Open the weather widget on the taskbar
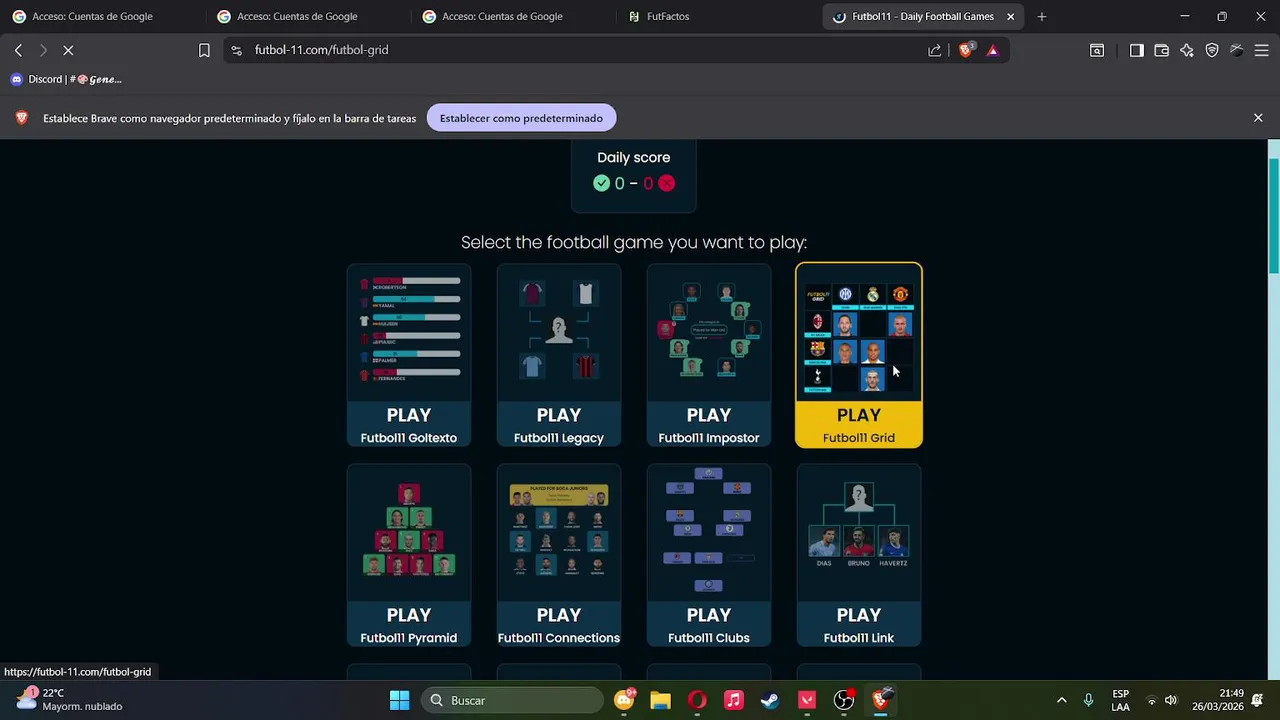This screenshot has width=1280, height=720. 70,700
